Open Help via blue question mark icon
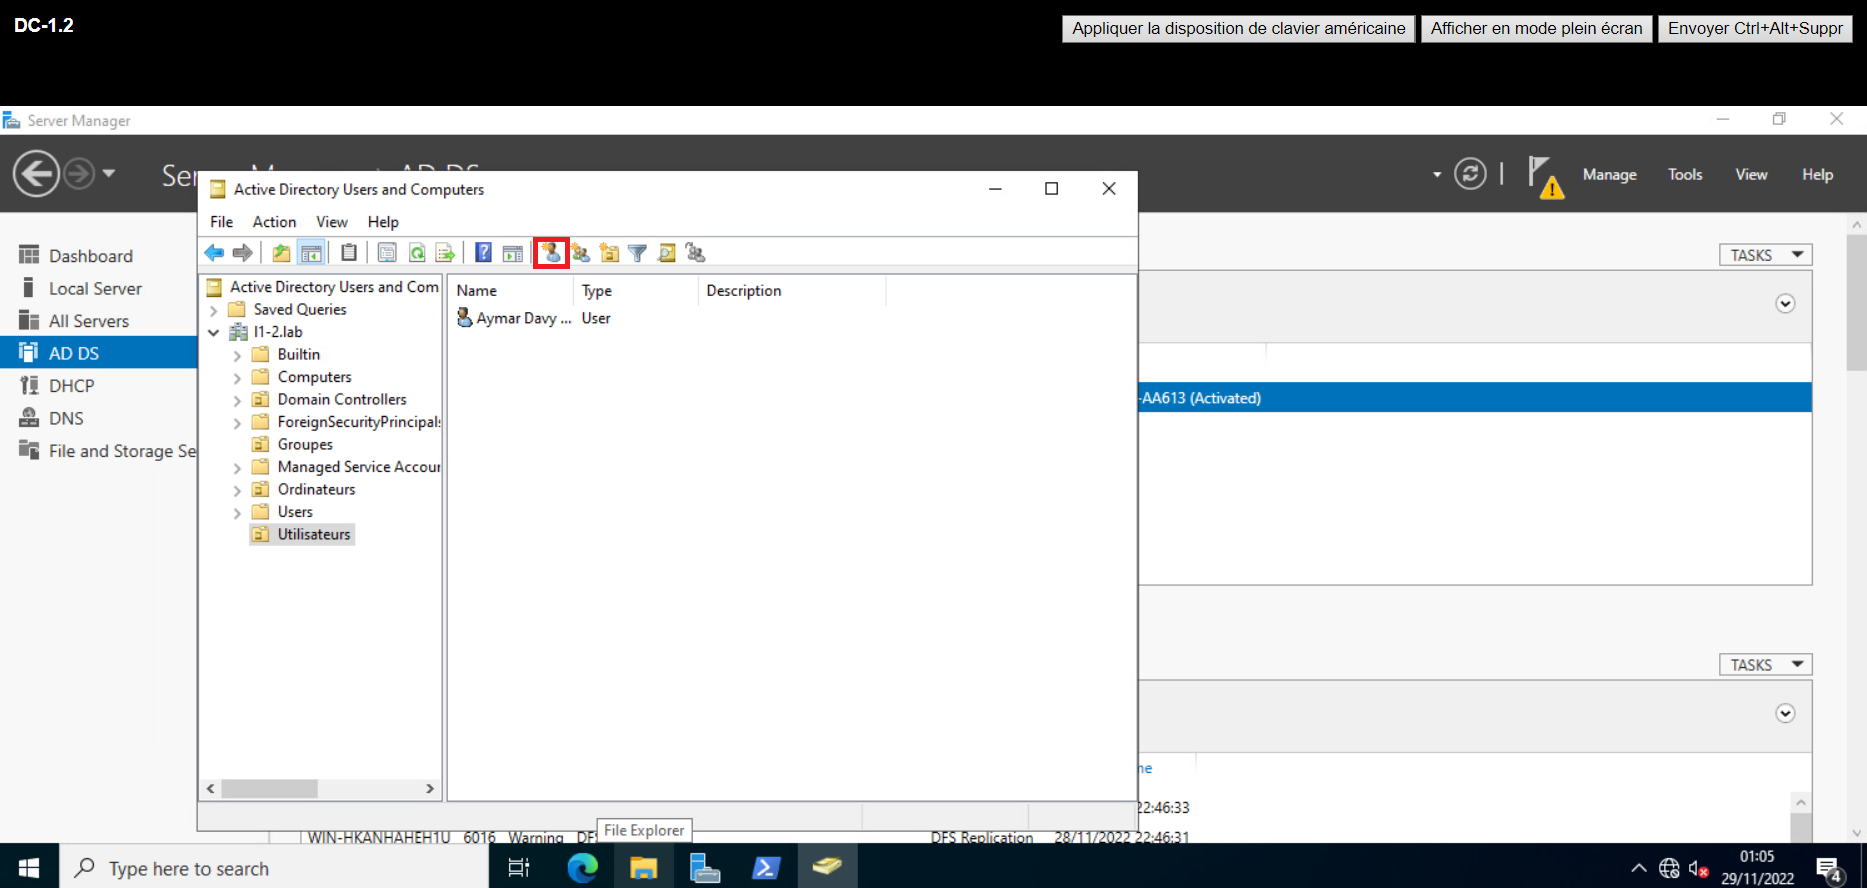 pos(484,253)
